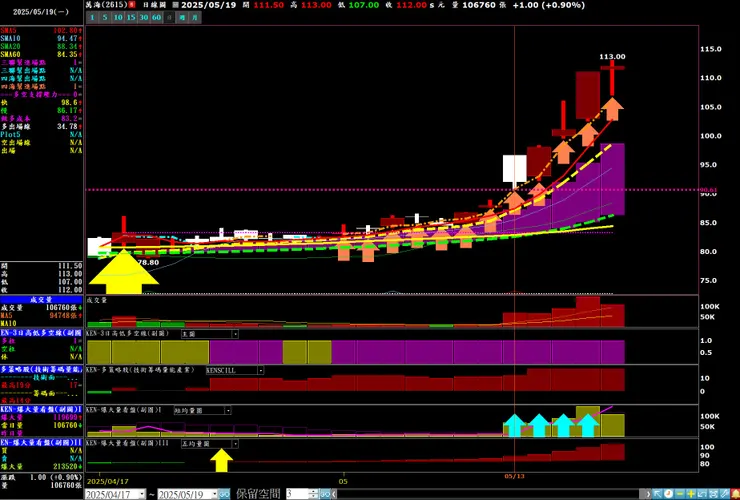This screenshot has height=500, width=740.
Task: Click the 113.00 high price label on chart
Action: [x=612, y=57]
